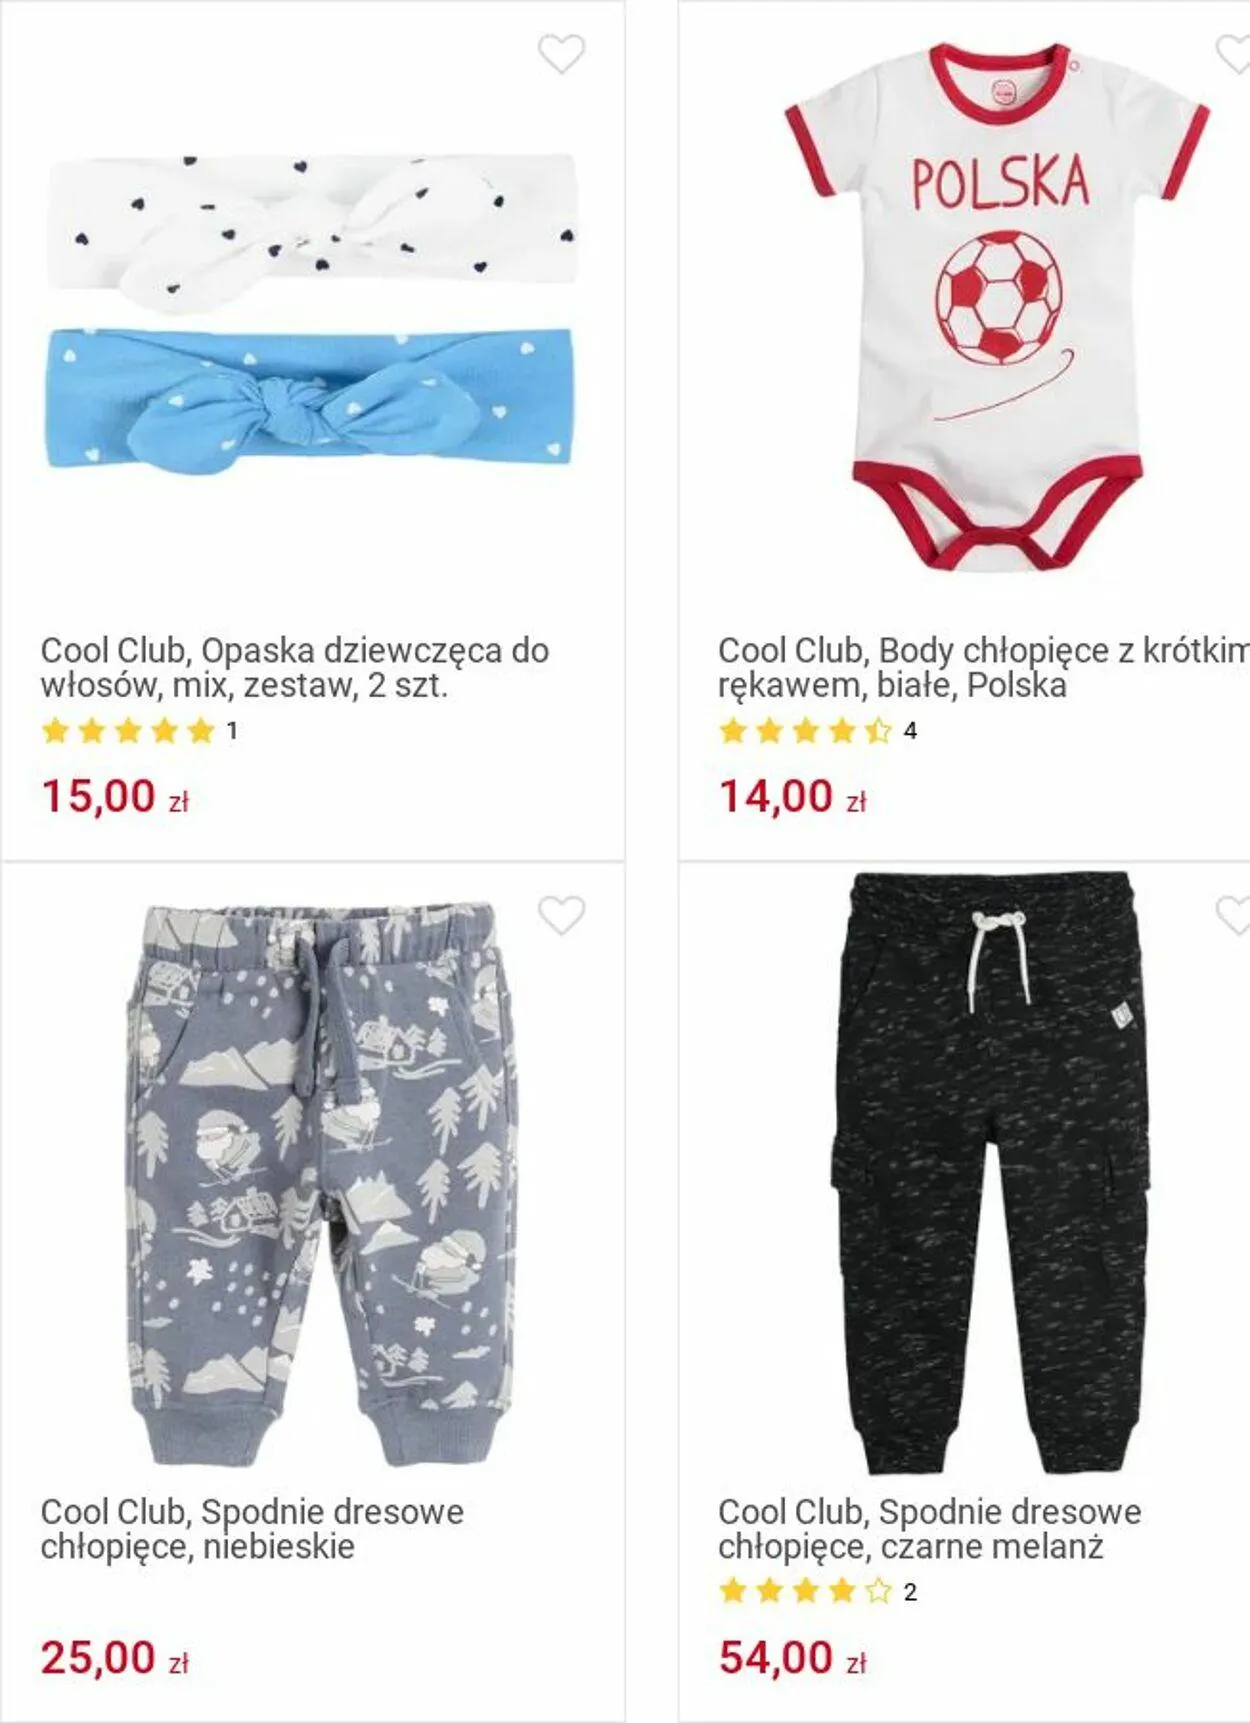
Task: Click the 15,00 zł price of the headbands
Action: coord(115,797)
